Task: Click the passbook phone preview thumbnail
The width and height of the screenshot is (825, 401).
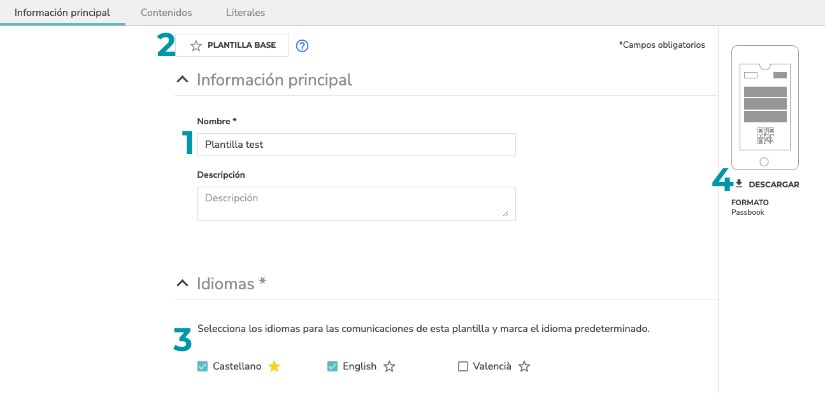Action: coord(764,108)
